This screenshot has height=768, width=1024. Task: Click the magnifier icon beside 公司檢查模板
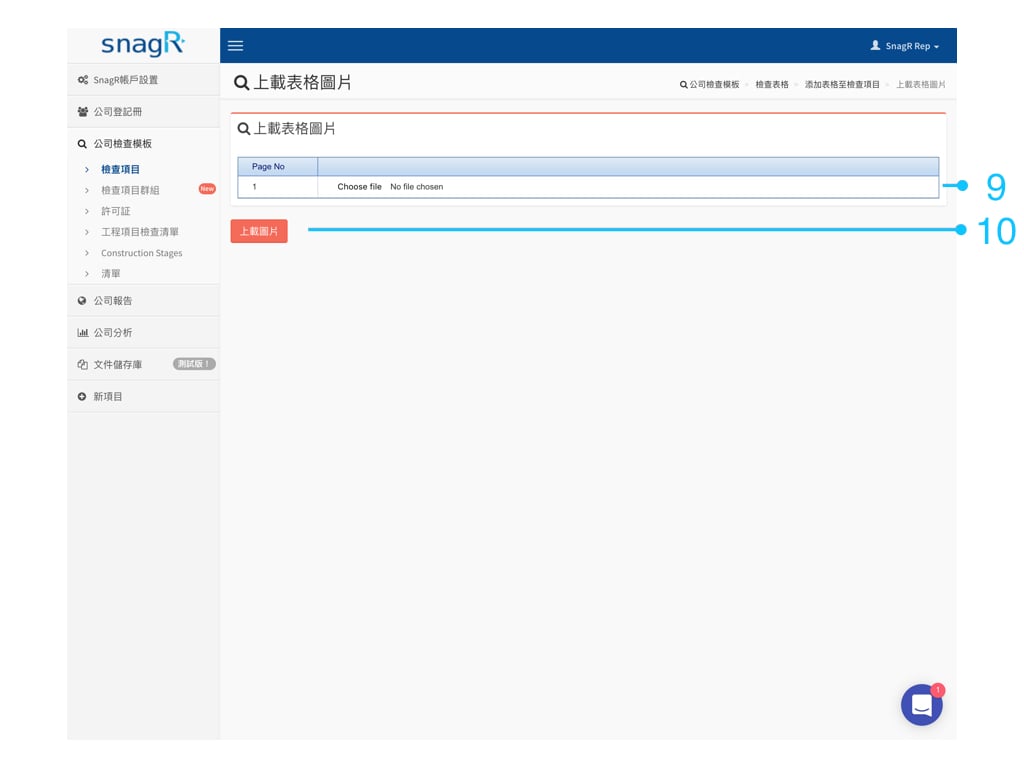click(x=82, y=144)
